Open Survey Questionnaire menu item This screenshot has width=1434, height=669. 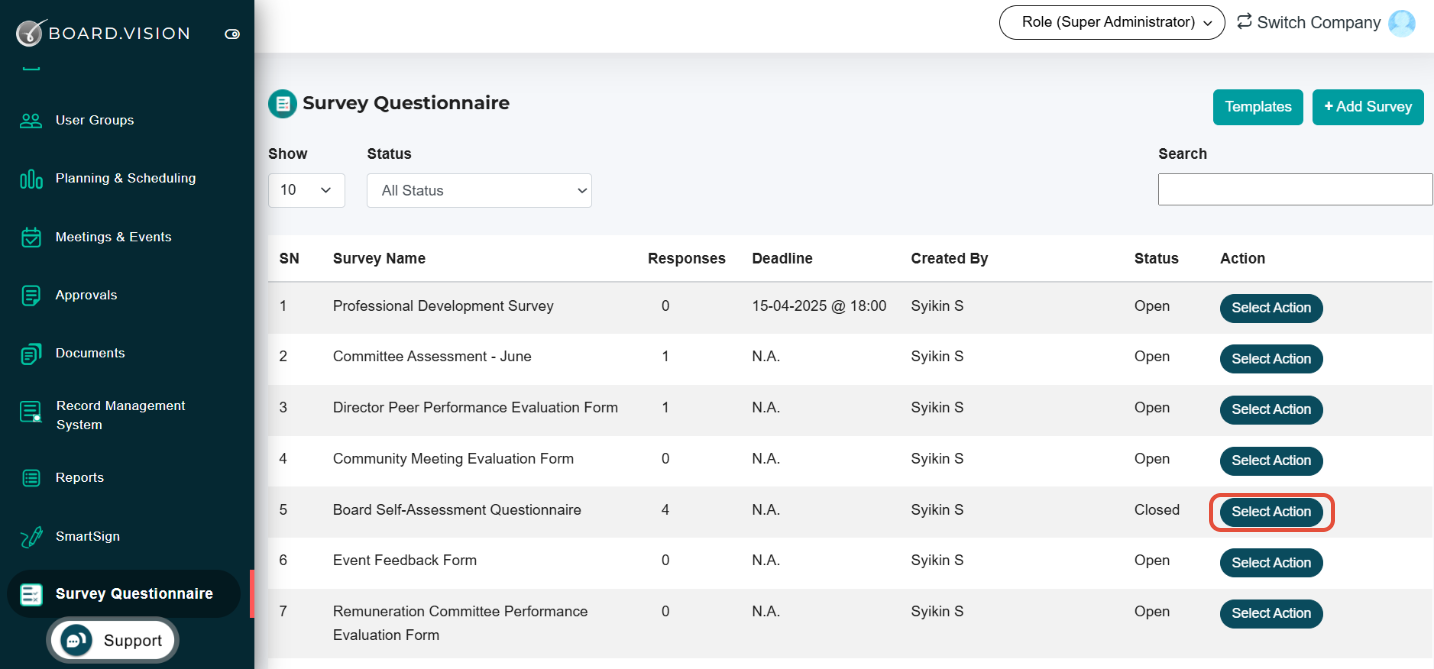coord(134,594)
